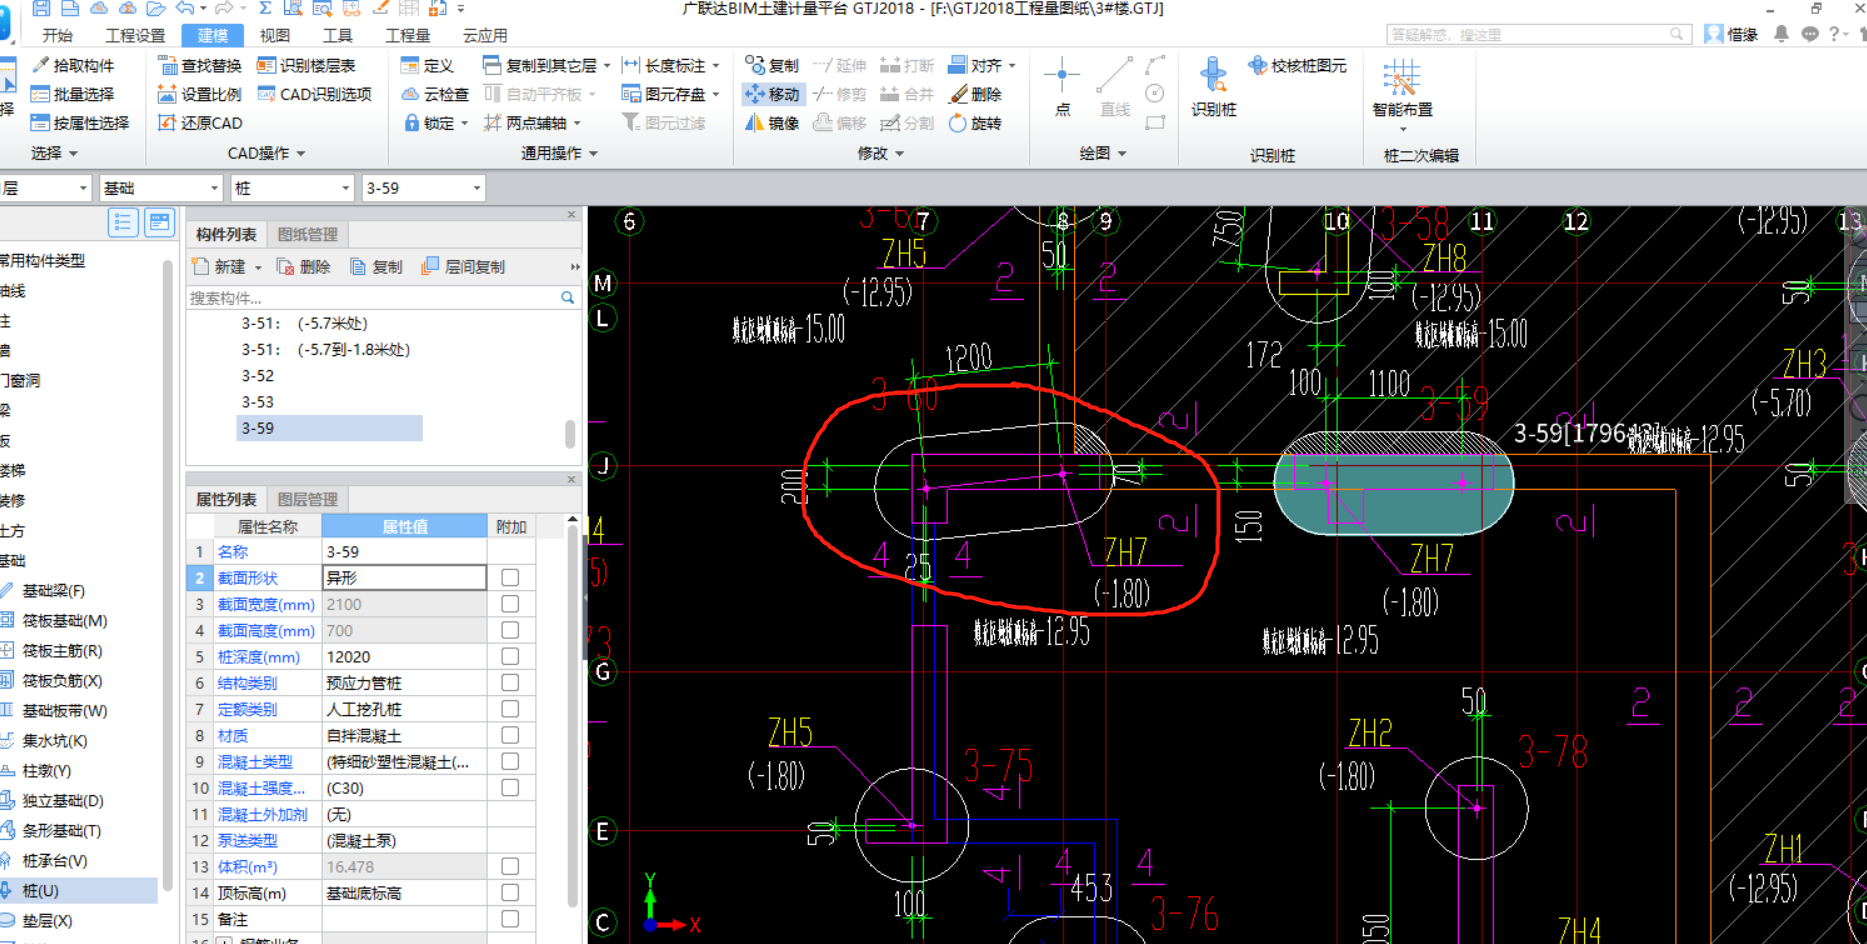Select 筏板基础(M) in component tree
Viewport: 1867px width, 944px height.
(65, 621)
